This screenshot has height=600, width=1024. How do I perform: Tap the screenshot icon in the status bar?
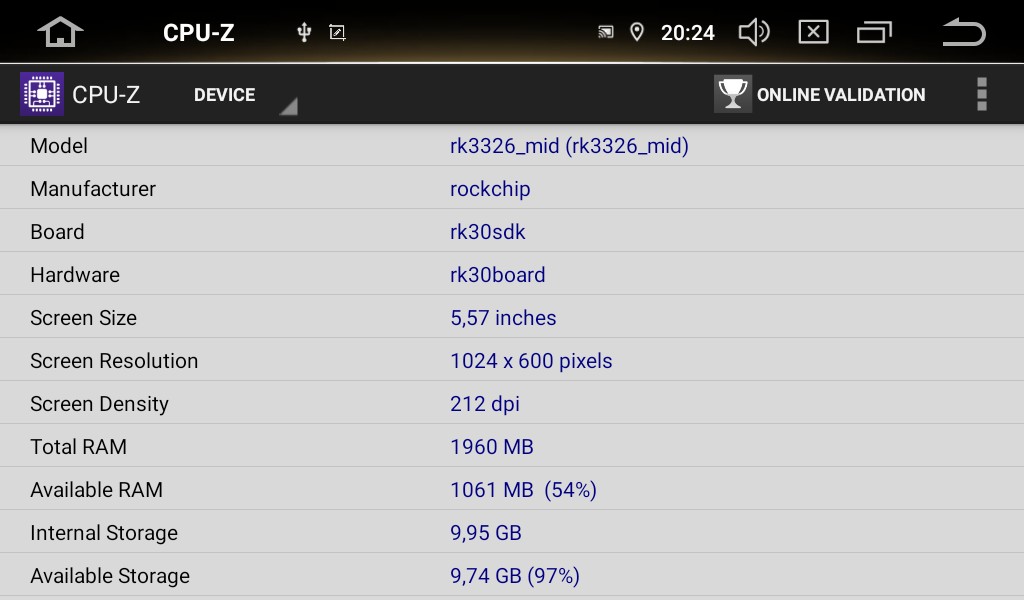[x=337, y=32]
